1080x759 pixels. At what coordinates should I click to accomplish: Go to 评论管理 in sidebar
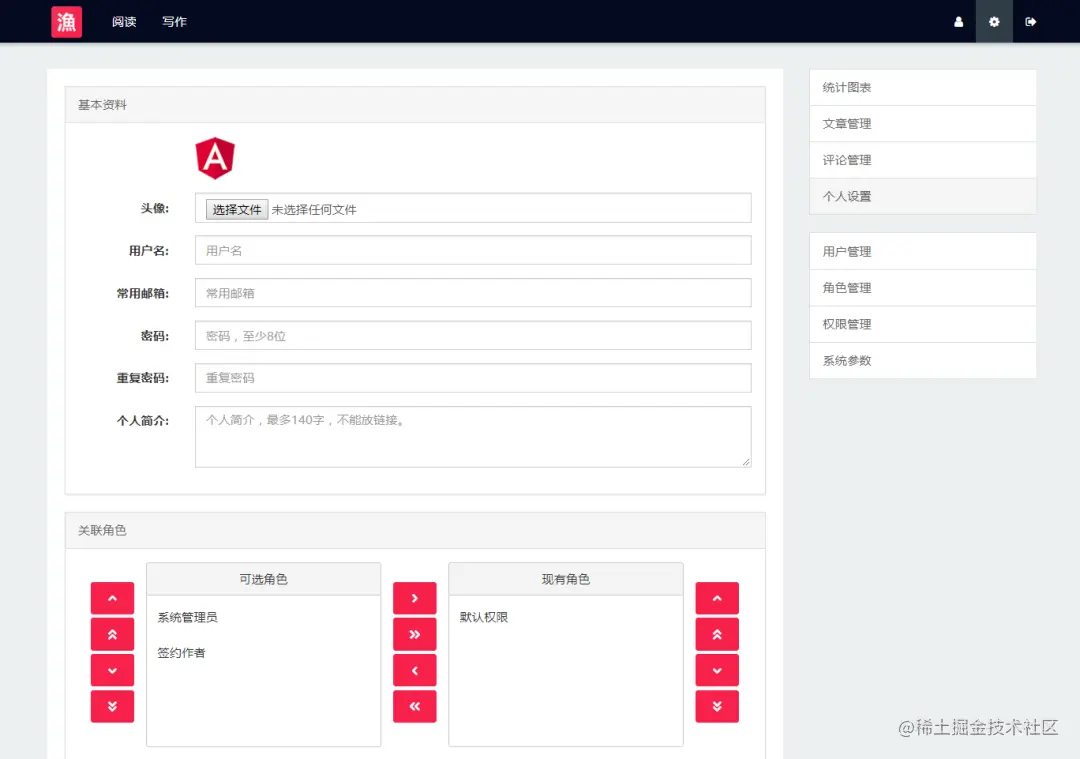pyautogui.click(x=922, y=160)
